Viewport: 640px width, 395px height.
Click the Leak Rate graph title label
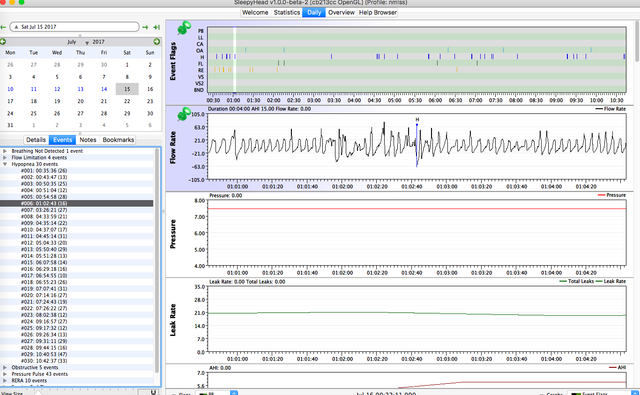pos(173,320)
